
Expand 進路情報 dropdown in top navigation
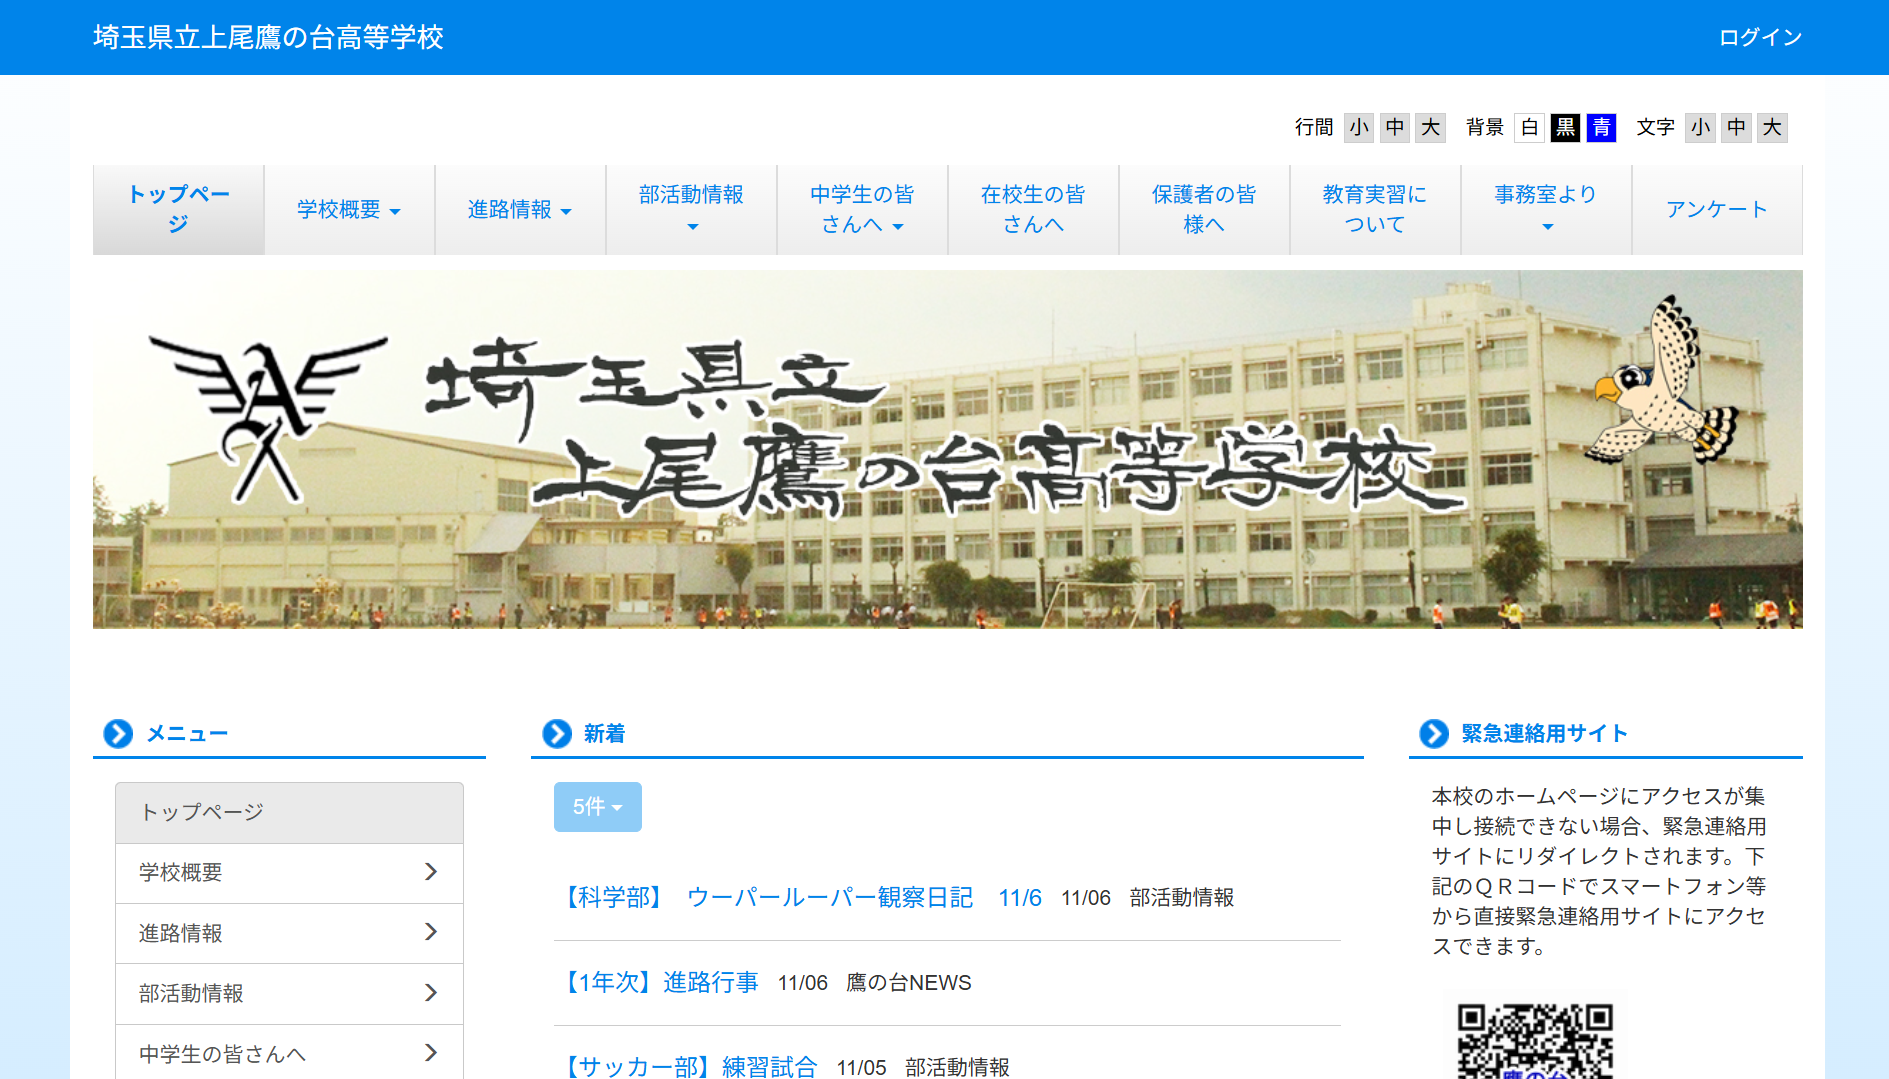pos(520,210)
